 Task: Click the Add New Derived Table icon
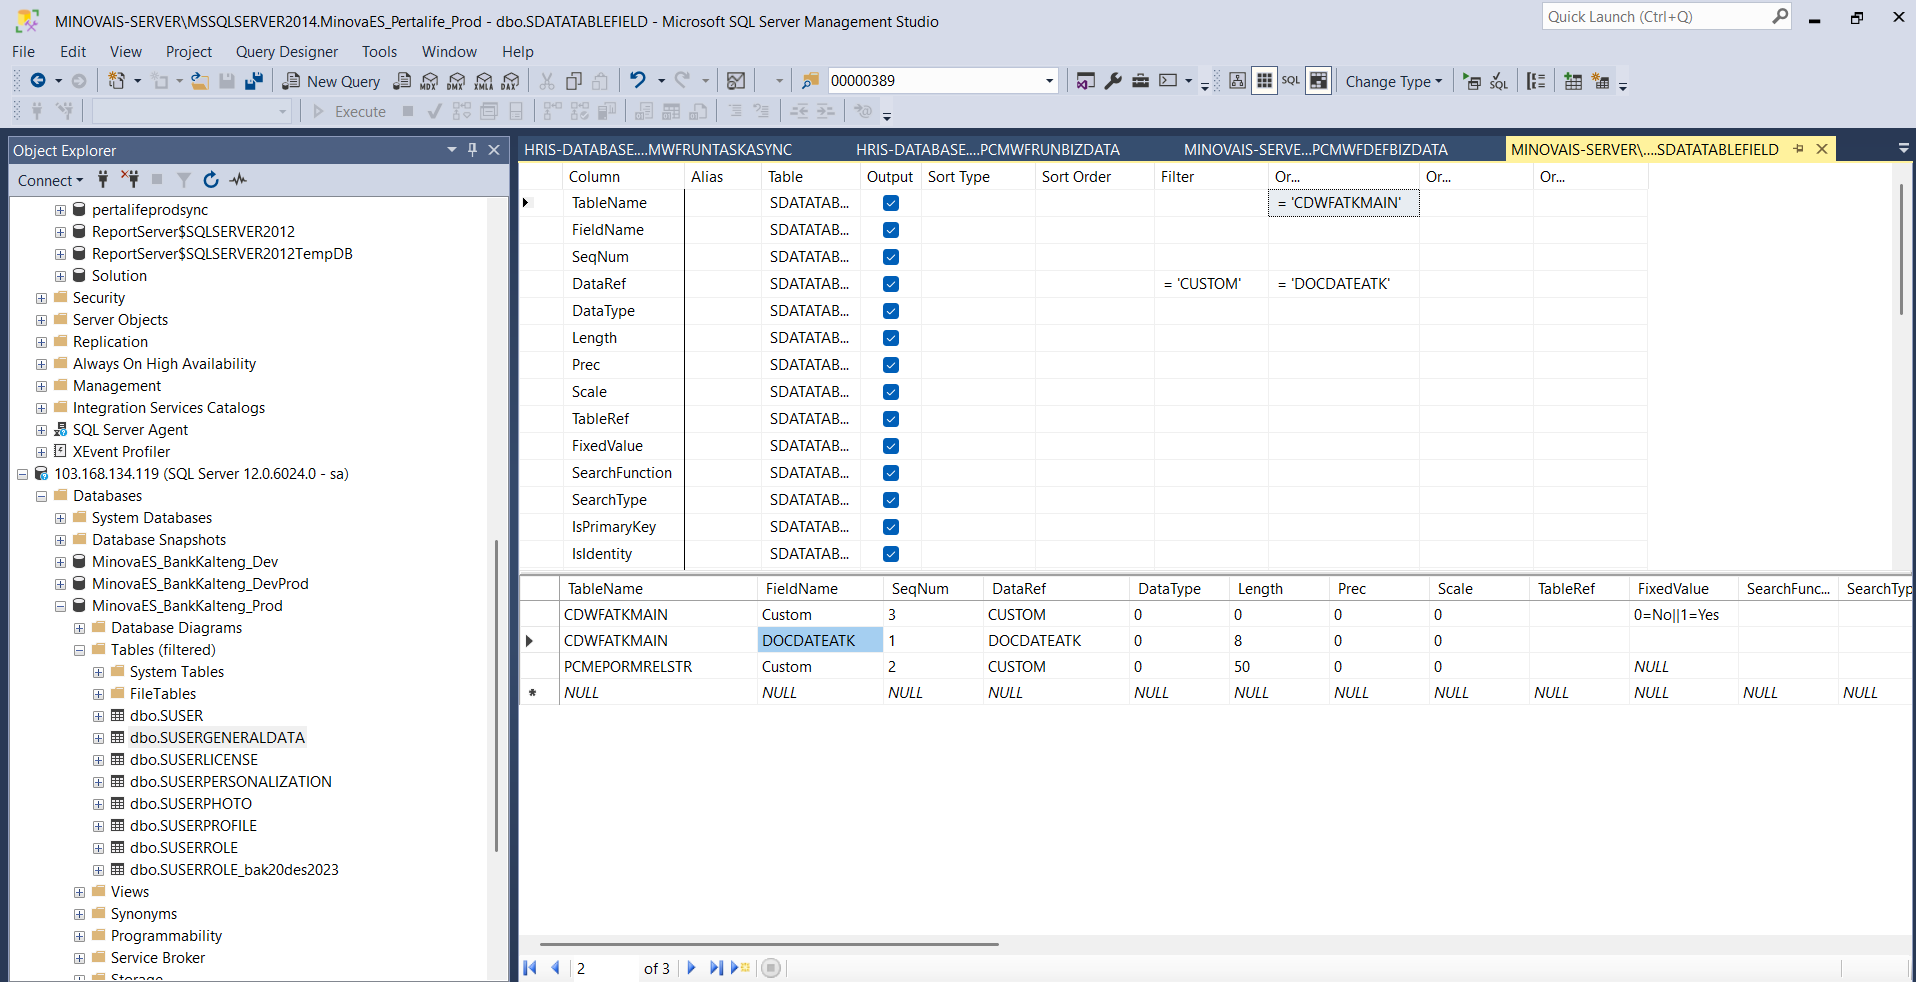point(1601,82)
